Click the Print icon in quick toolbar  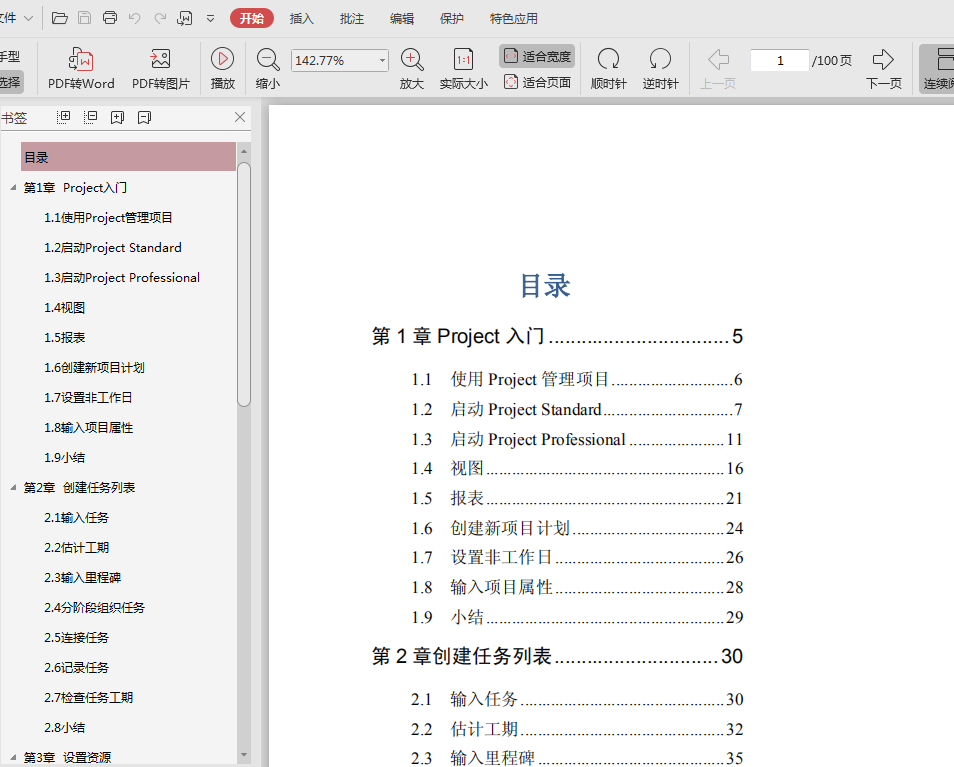110,18
